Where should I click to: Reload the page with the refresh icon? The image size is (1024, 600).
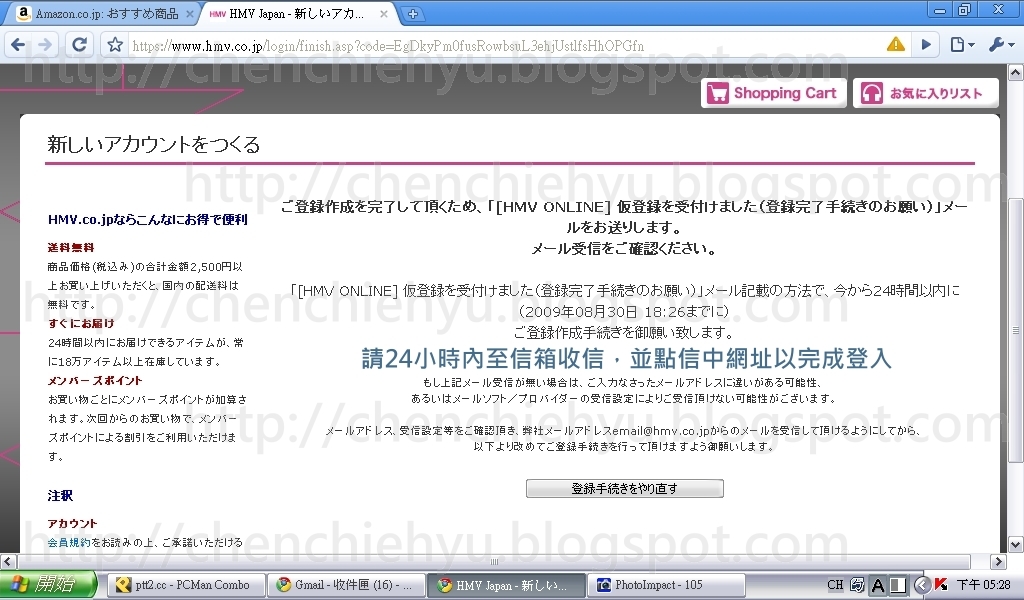click(80, 44)
